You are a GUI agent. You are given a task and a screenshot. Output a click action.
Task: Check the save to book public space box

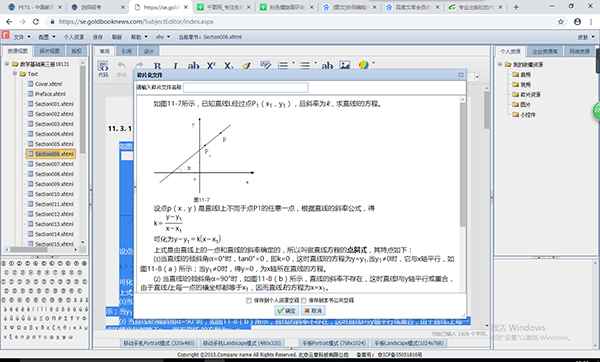click(x=304, y=300)
